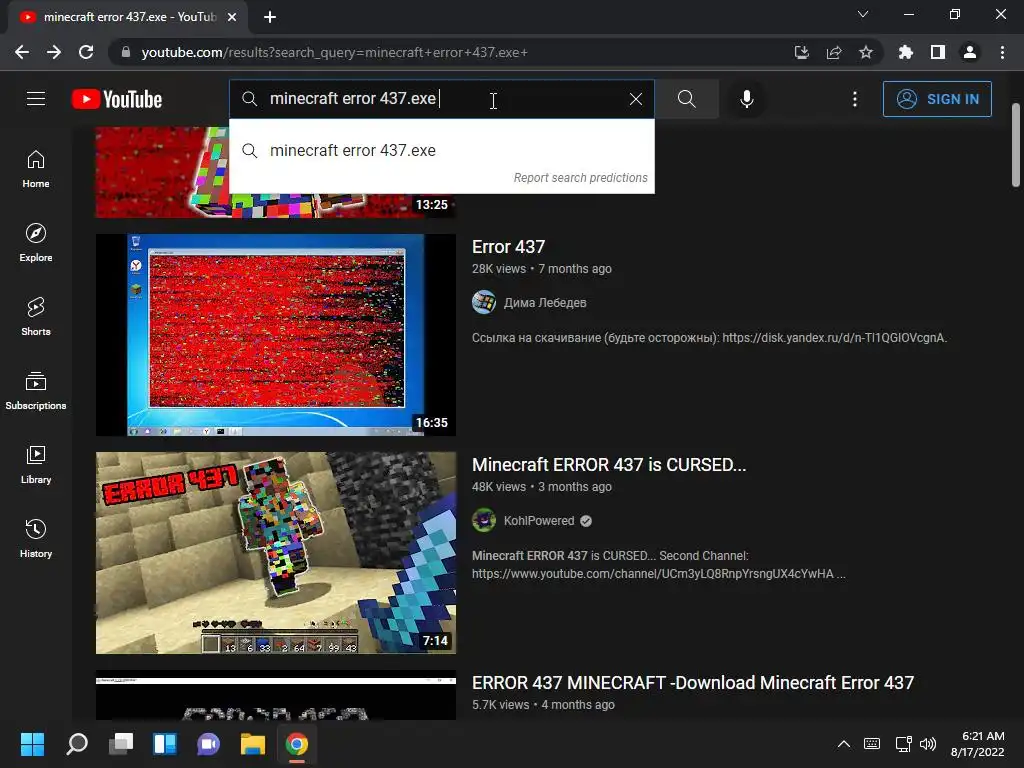
Task: Open 'Minecraft ERROR 437 is CURSED...' title
Action: click(x=609, y=465)
